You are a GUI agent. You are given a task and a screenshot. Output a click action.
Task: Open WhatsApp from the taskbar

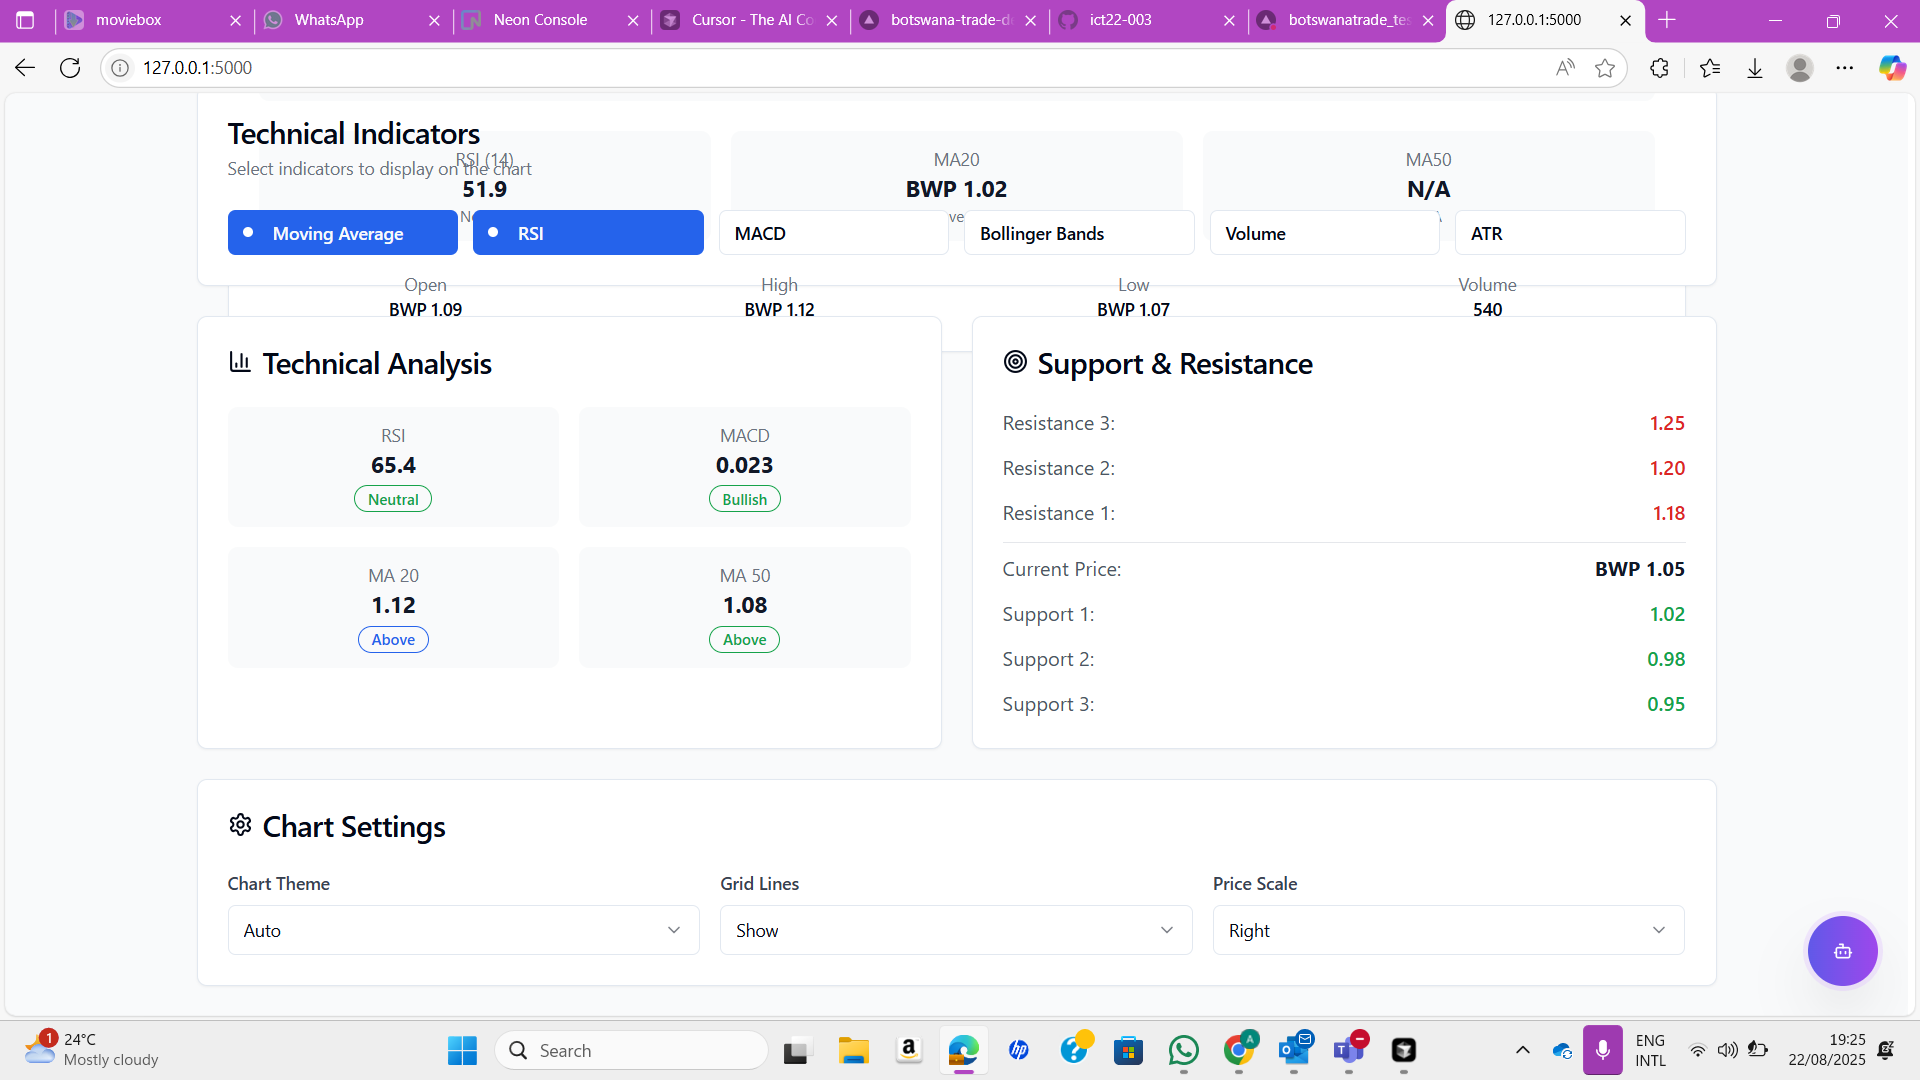tap(1184, 1050)
